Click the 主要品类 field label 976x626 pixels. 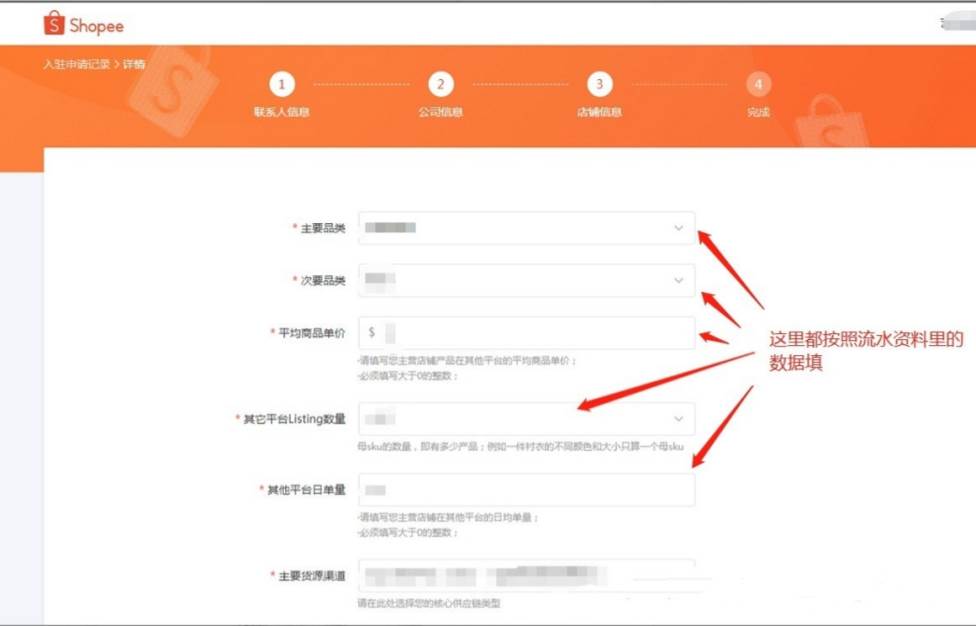pos(322,228)
